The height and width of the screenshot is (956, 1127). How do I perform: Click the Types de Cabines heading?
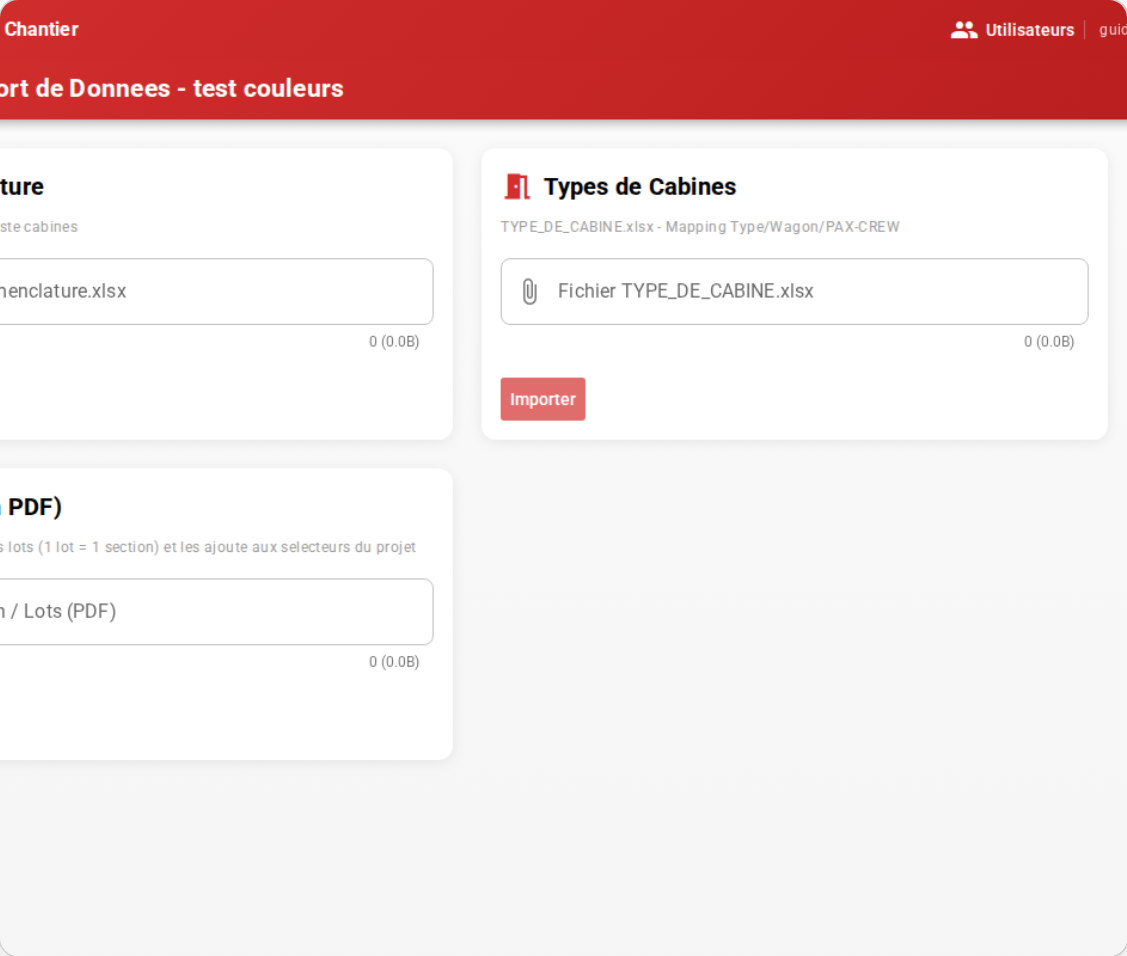(640, 186)
